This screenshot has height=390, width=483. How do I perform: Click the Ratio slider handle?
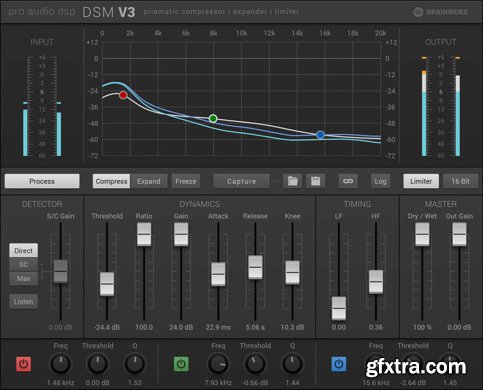click(144, 234)
